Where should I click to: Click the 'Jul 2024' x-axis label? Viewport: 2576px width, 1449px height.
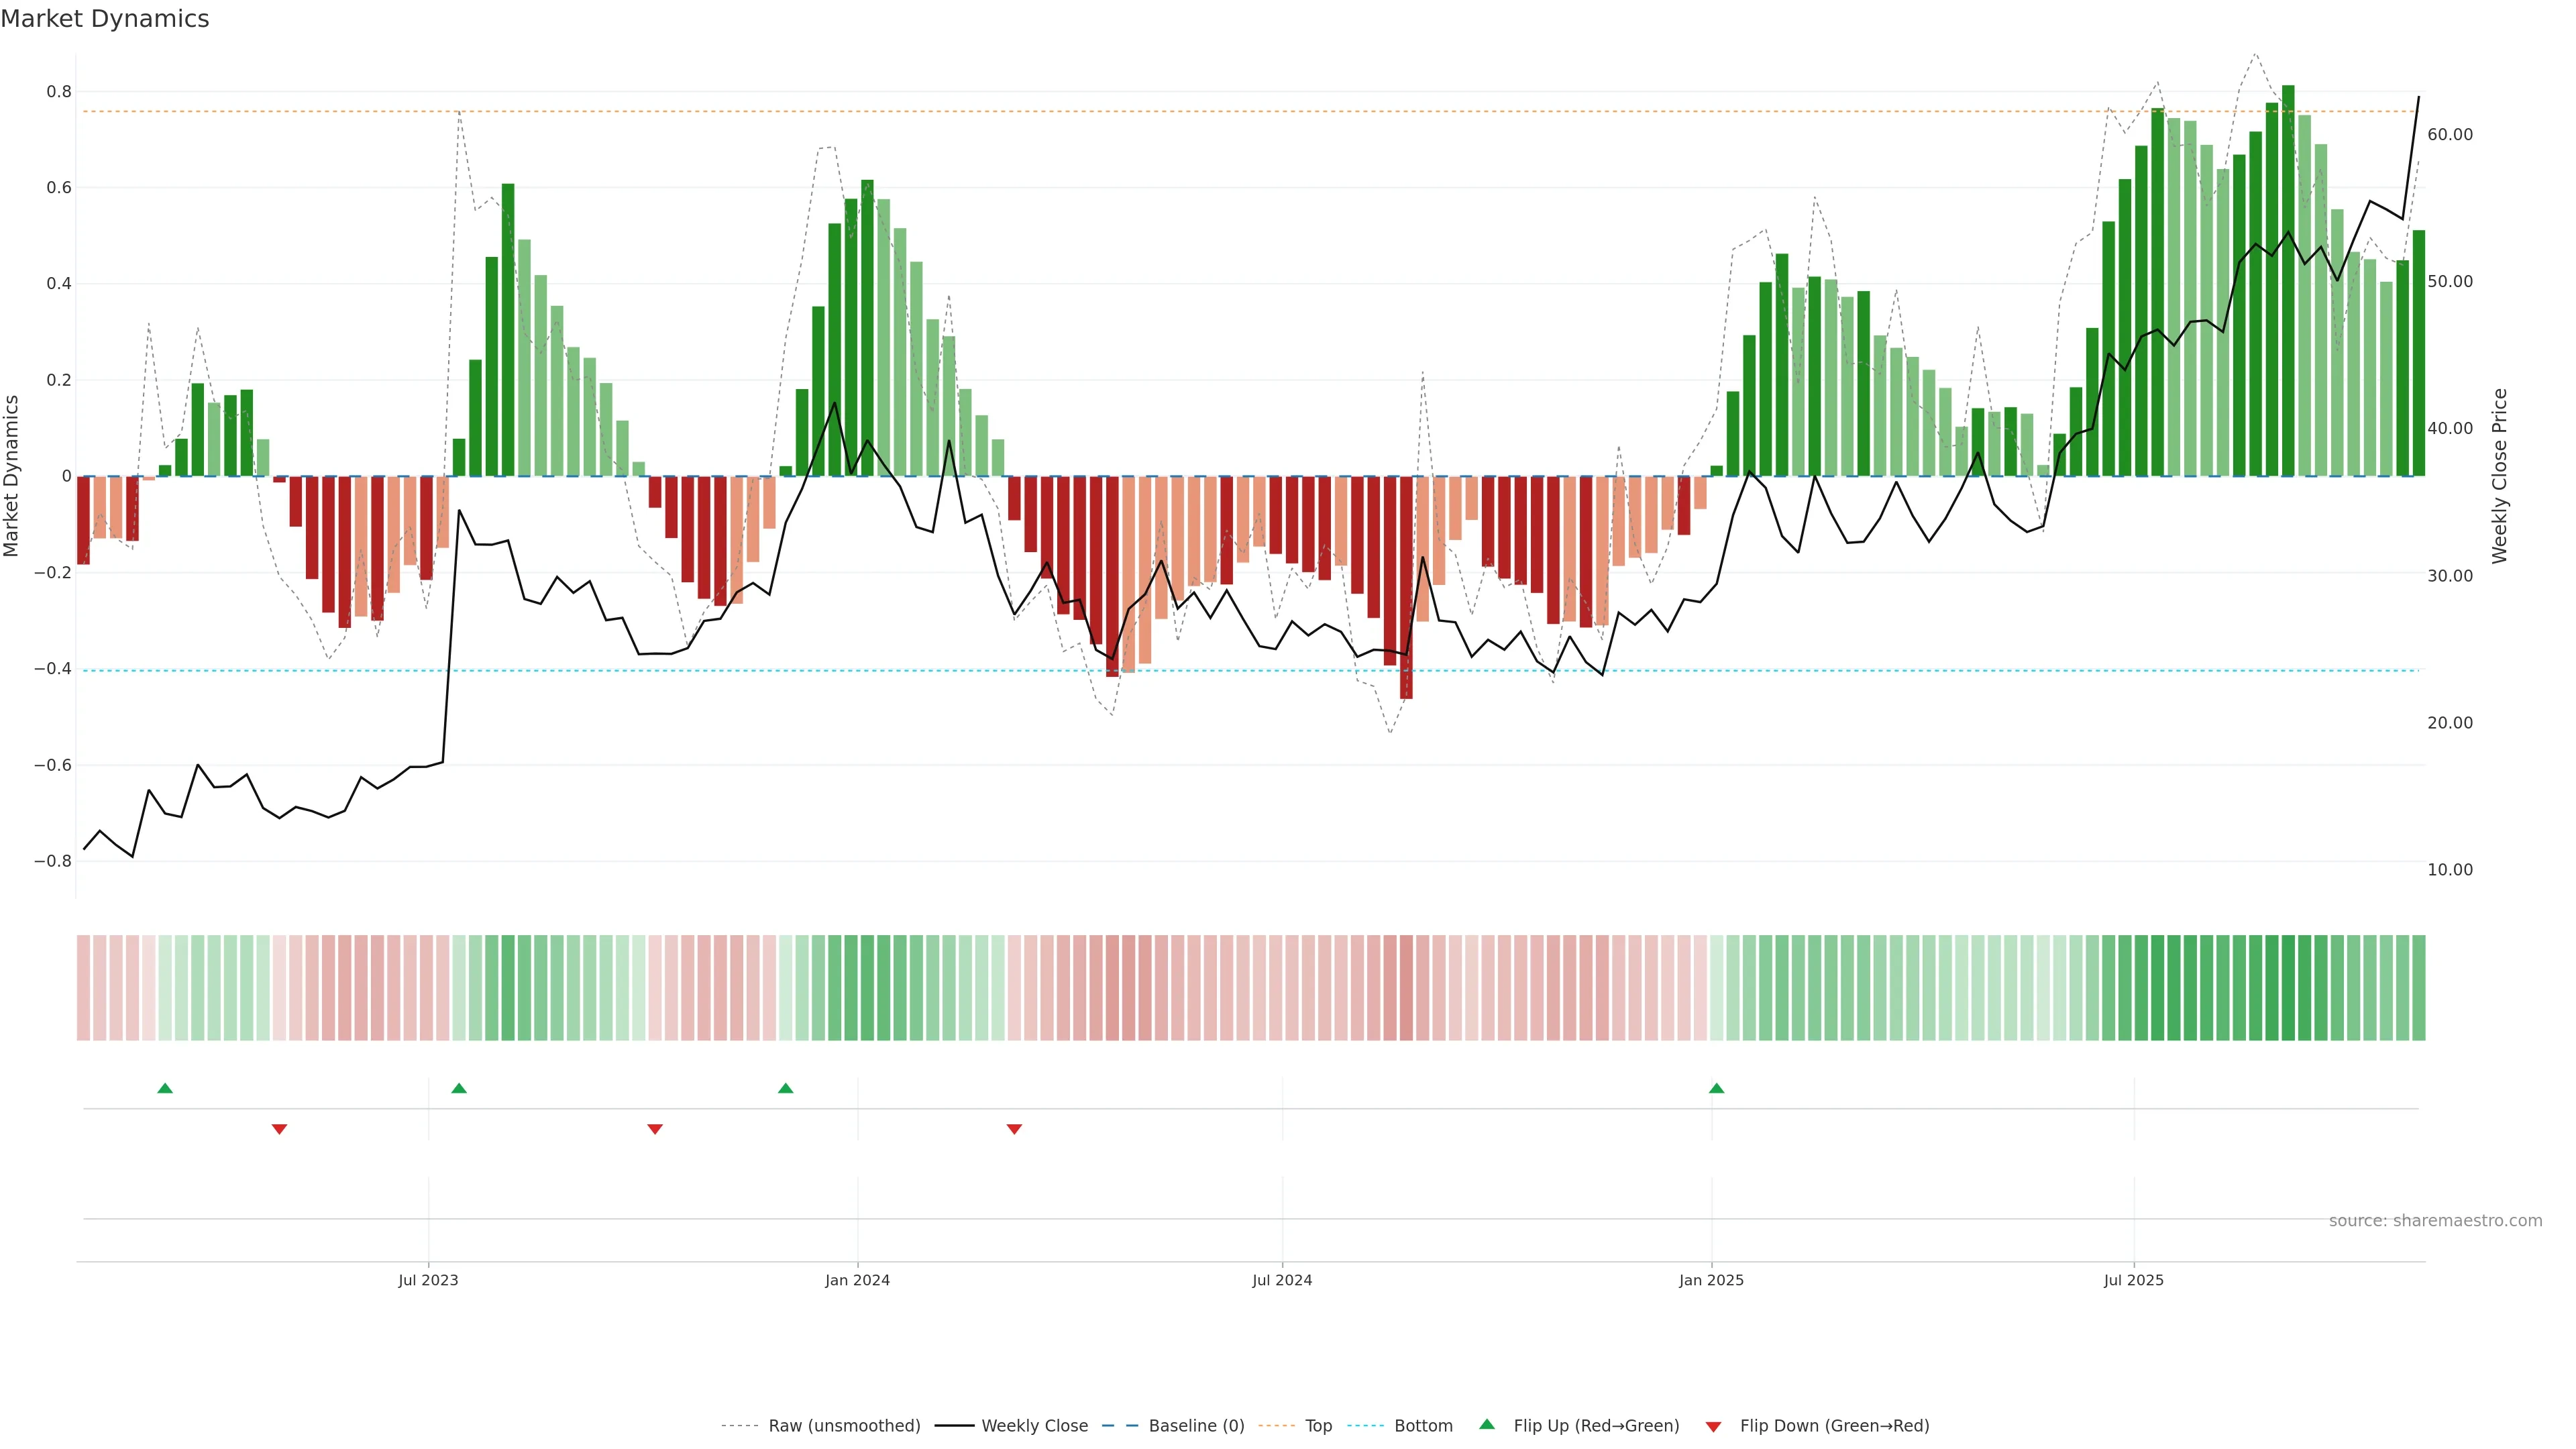1282,1280
